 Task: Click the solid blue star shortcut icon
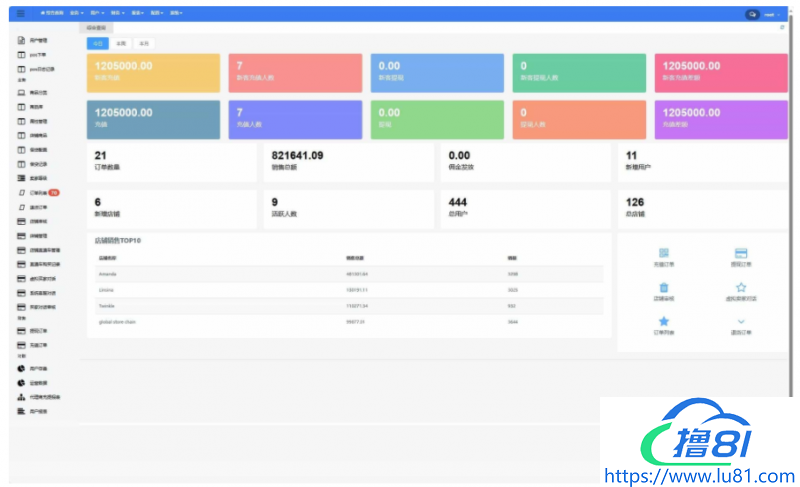[x=664, y=321]
